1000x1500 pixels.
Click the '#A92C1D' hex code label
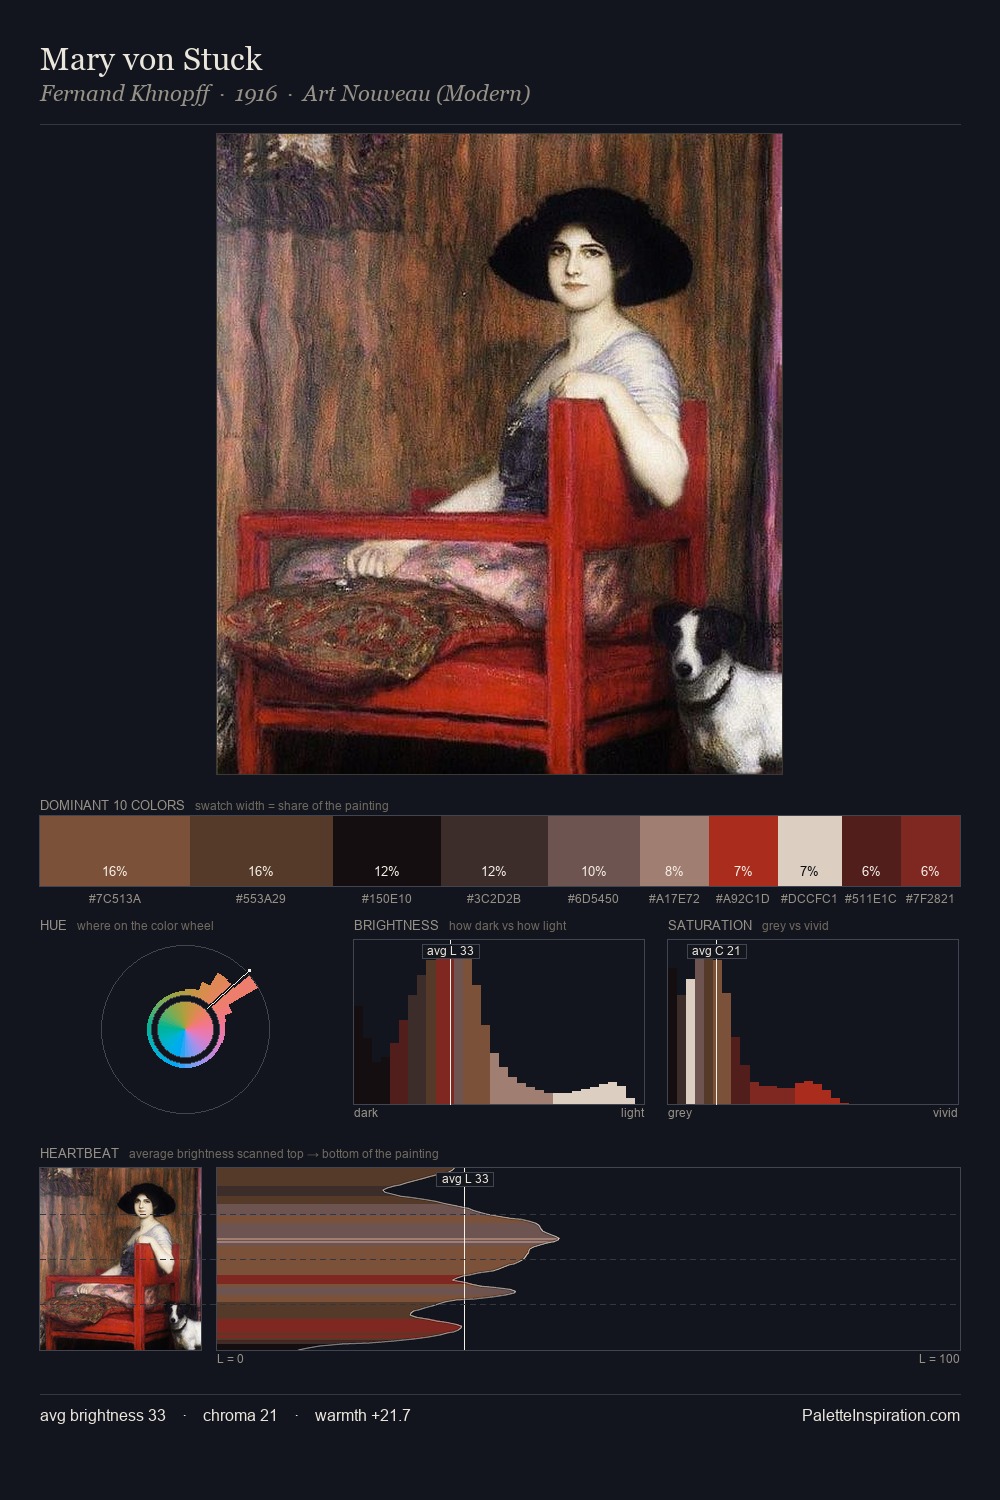[743, 898]
